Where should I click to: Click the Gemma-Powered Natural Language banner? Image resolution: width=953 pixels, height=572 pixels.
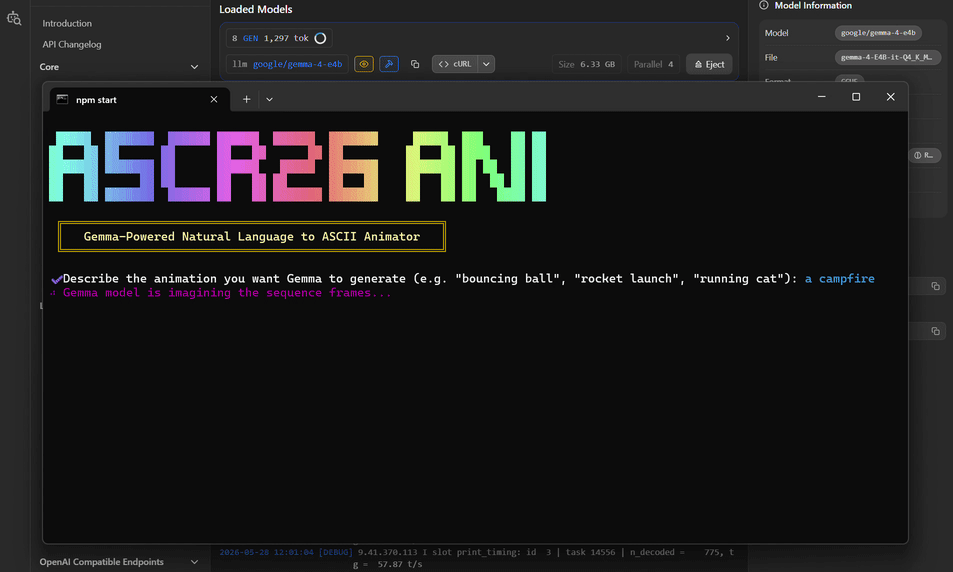point(252,236)
